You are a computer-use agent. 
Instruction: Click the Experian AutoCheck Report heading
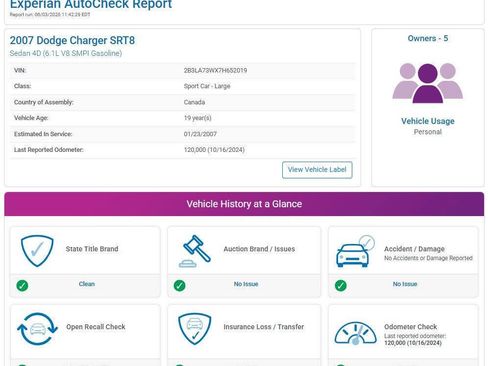click(91, 4)
